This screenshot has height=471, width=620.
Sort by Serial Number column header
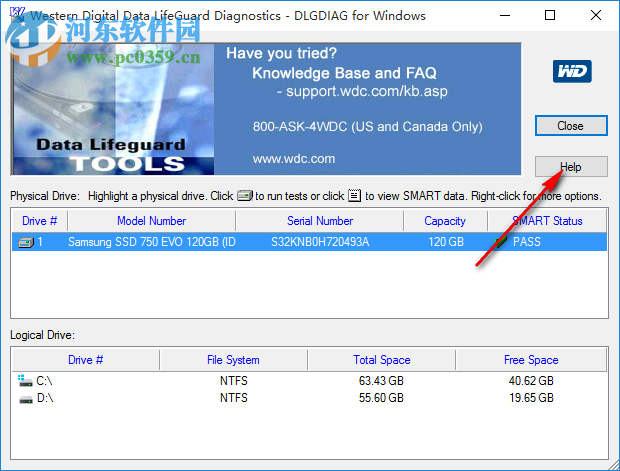tap(320, 221)
